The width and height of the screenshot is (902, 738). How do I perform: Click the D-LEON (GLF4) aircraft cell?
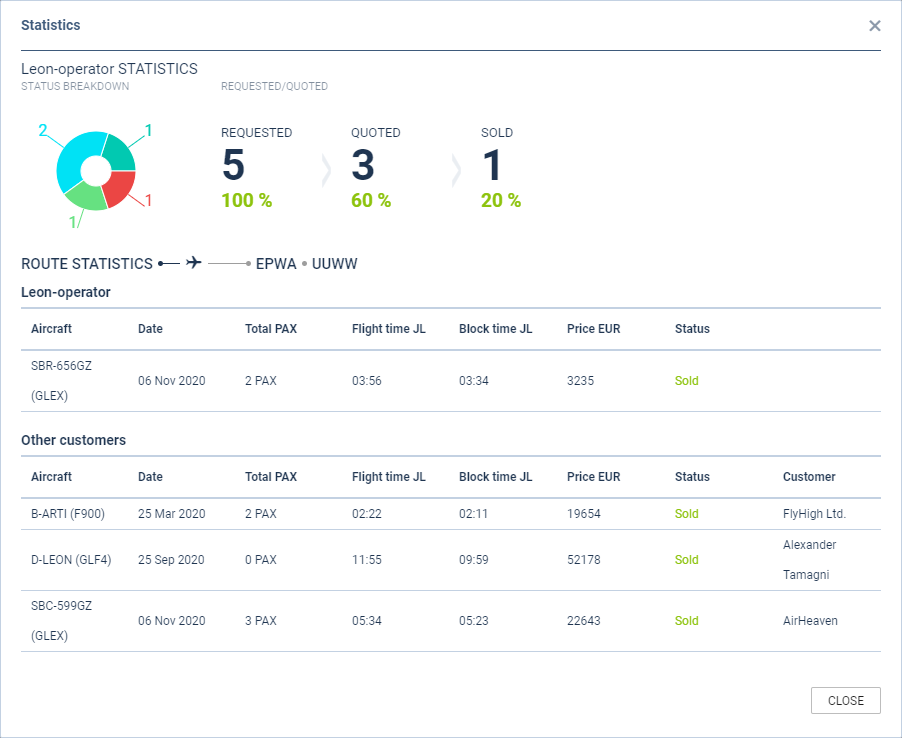point(71,560)
